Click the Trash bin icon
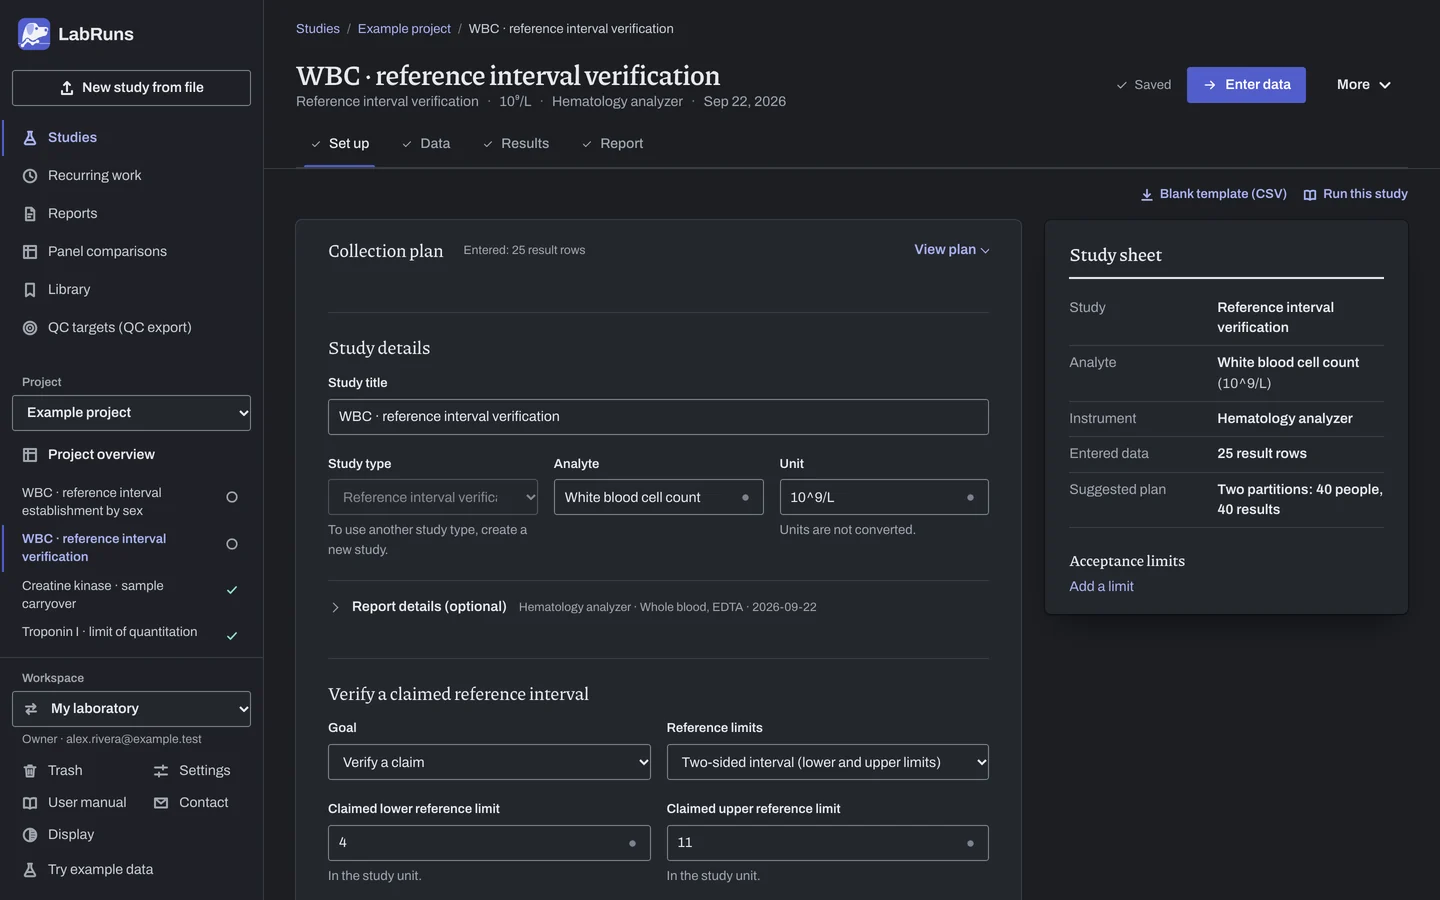Image resolution: width=1440 pixels, height=900 pixels. point(30,771)
